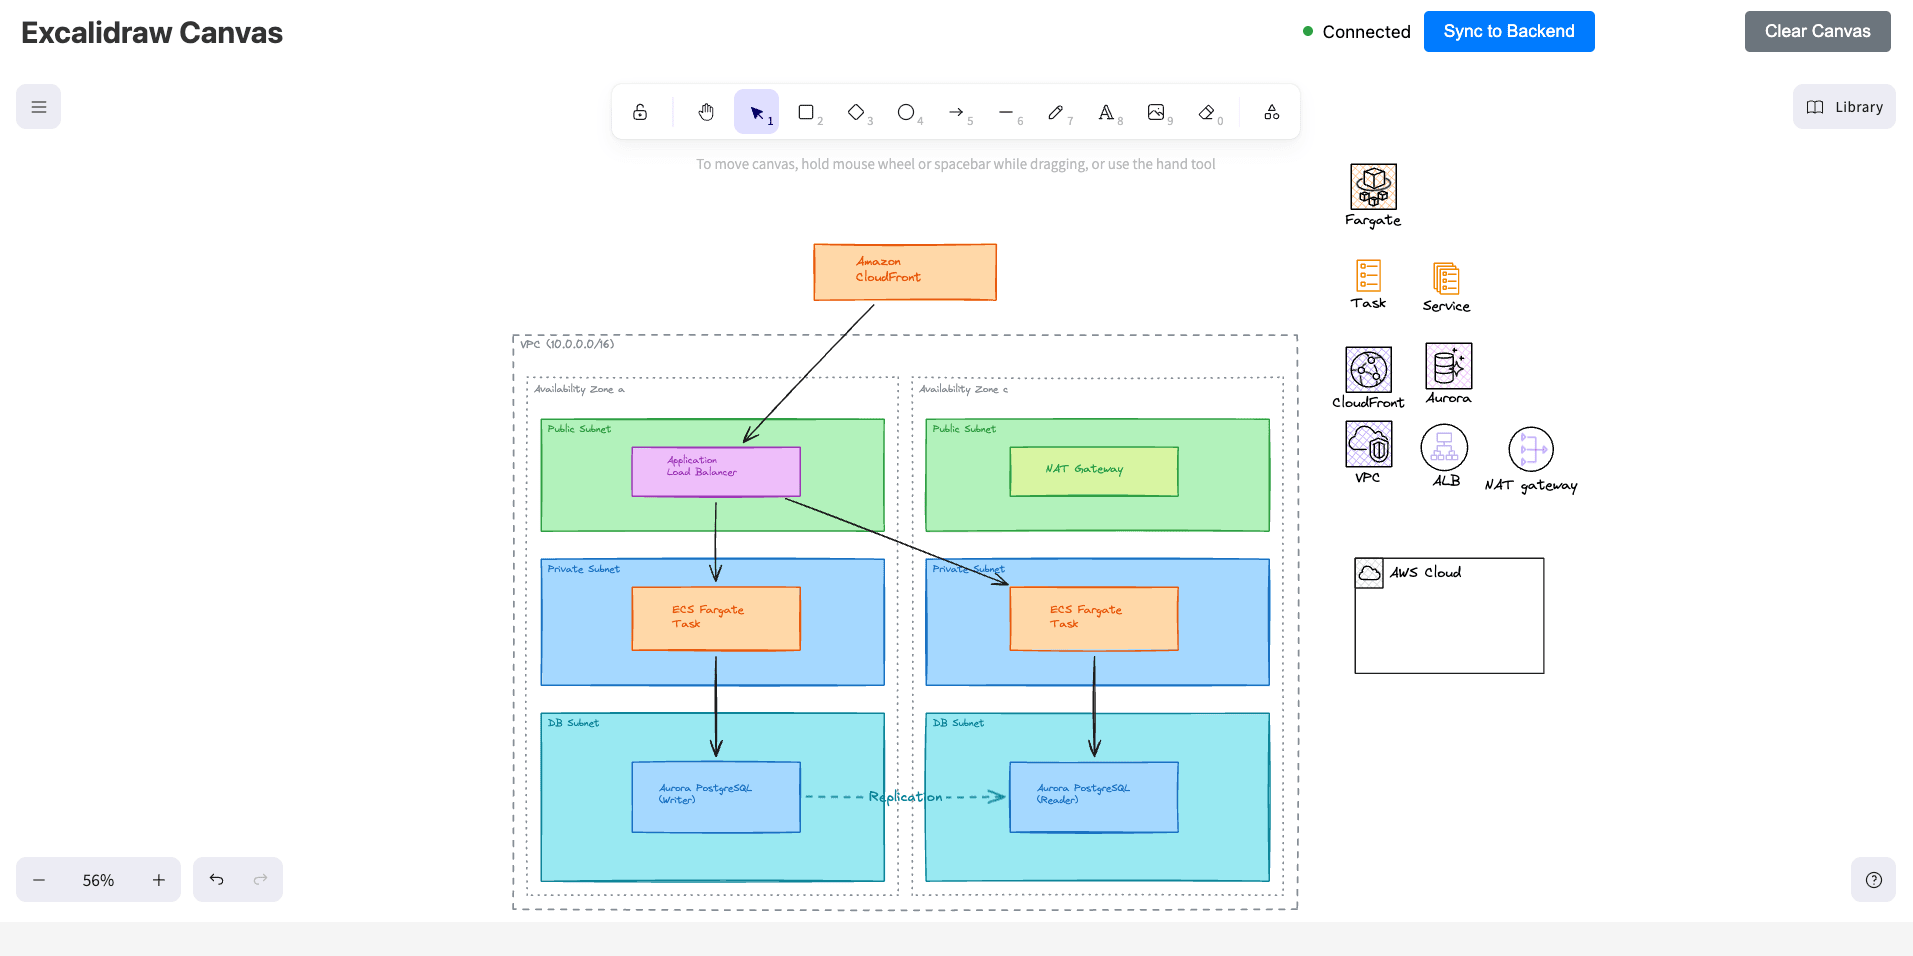Select the Arrow tool
Viewport: 1913px width, 956px height.
pos(956,112)
